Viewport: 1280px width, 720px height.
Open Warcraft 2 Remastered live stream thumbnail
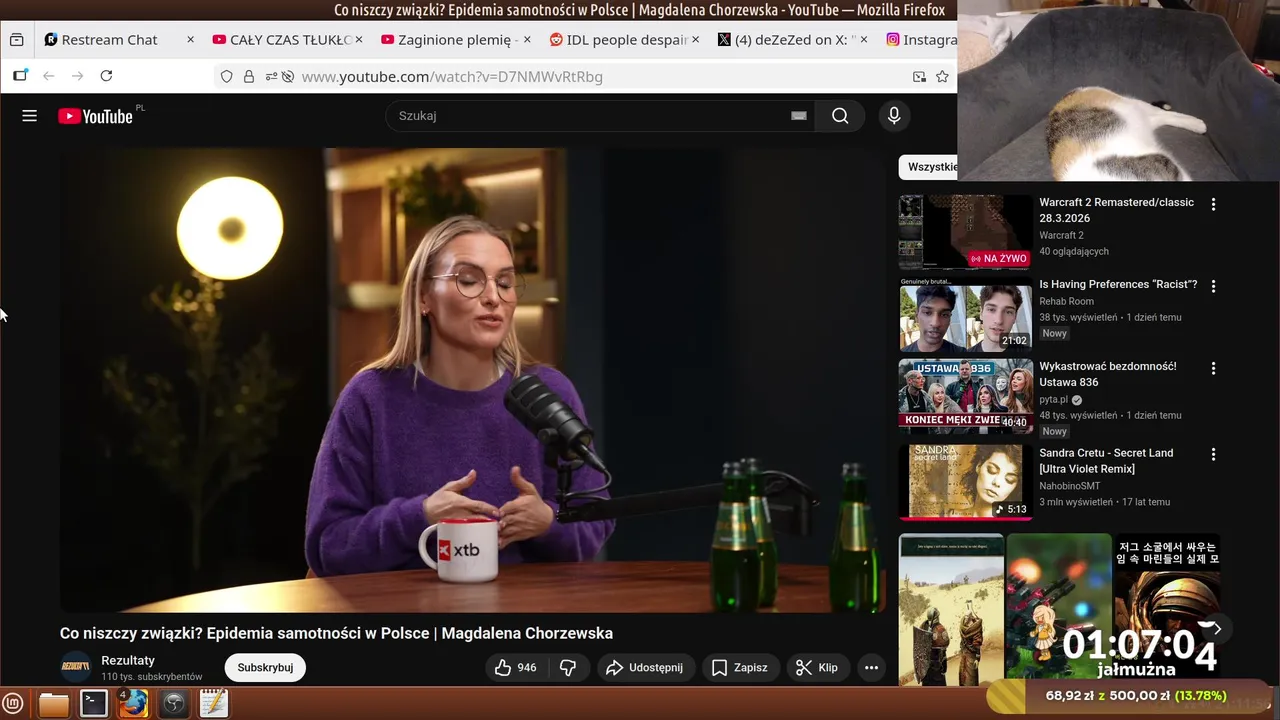pos(965,232)
